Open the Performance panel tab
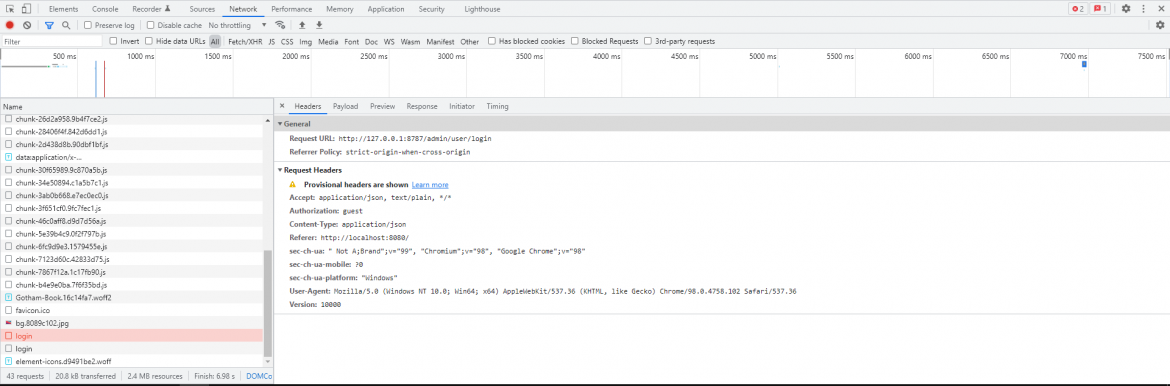The image size is (1170, 386). pyautogui.click(x=292, y=9)
